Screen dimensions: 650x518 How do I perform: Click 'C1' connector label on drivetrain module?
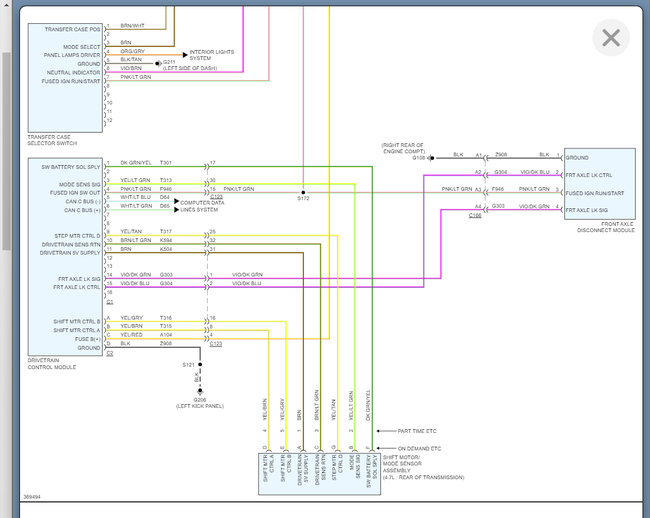pos(110,302)
